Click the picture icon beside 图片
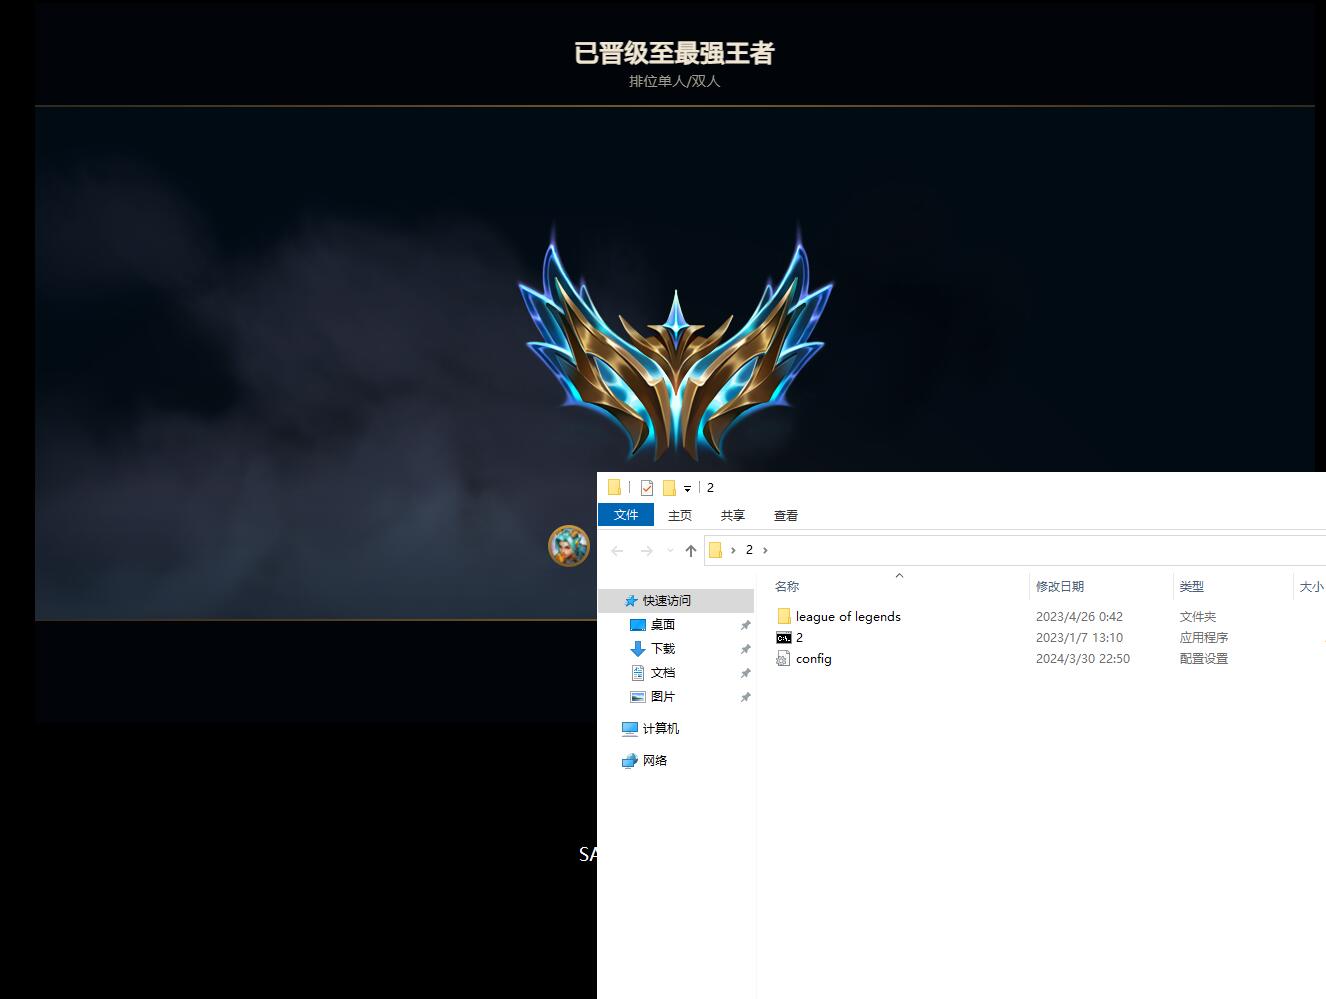1326x999 pixels. 638,697
